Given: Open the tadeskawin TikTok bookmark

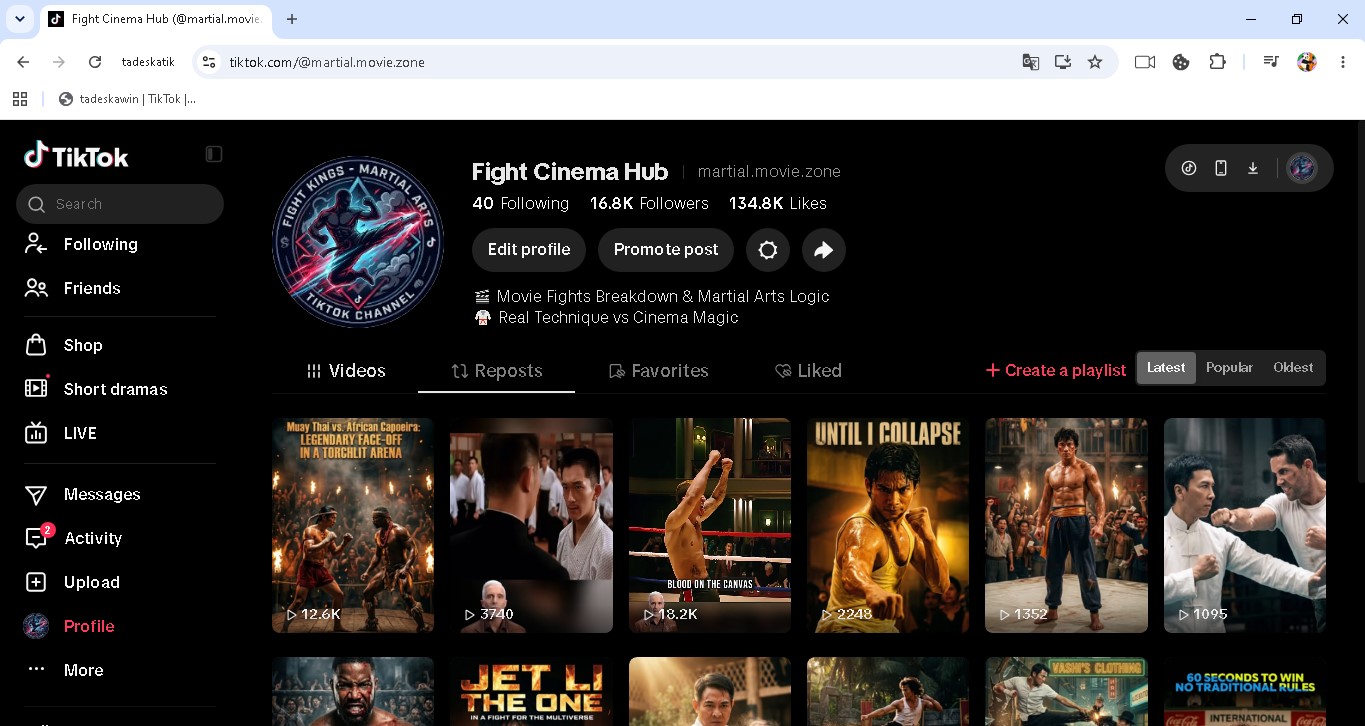Looking at the screenshot, I should click(128, 99).
